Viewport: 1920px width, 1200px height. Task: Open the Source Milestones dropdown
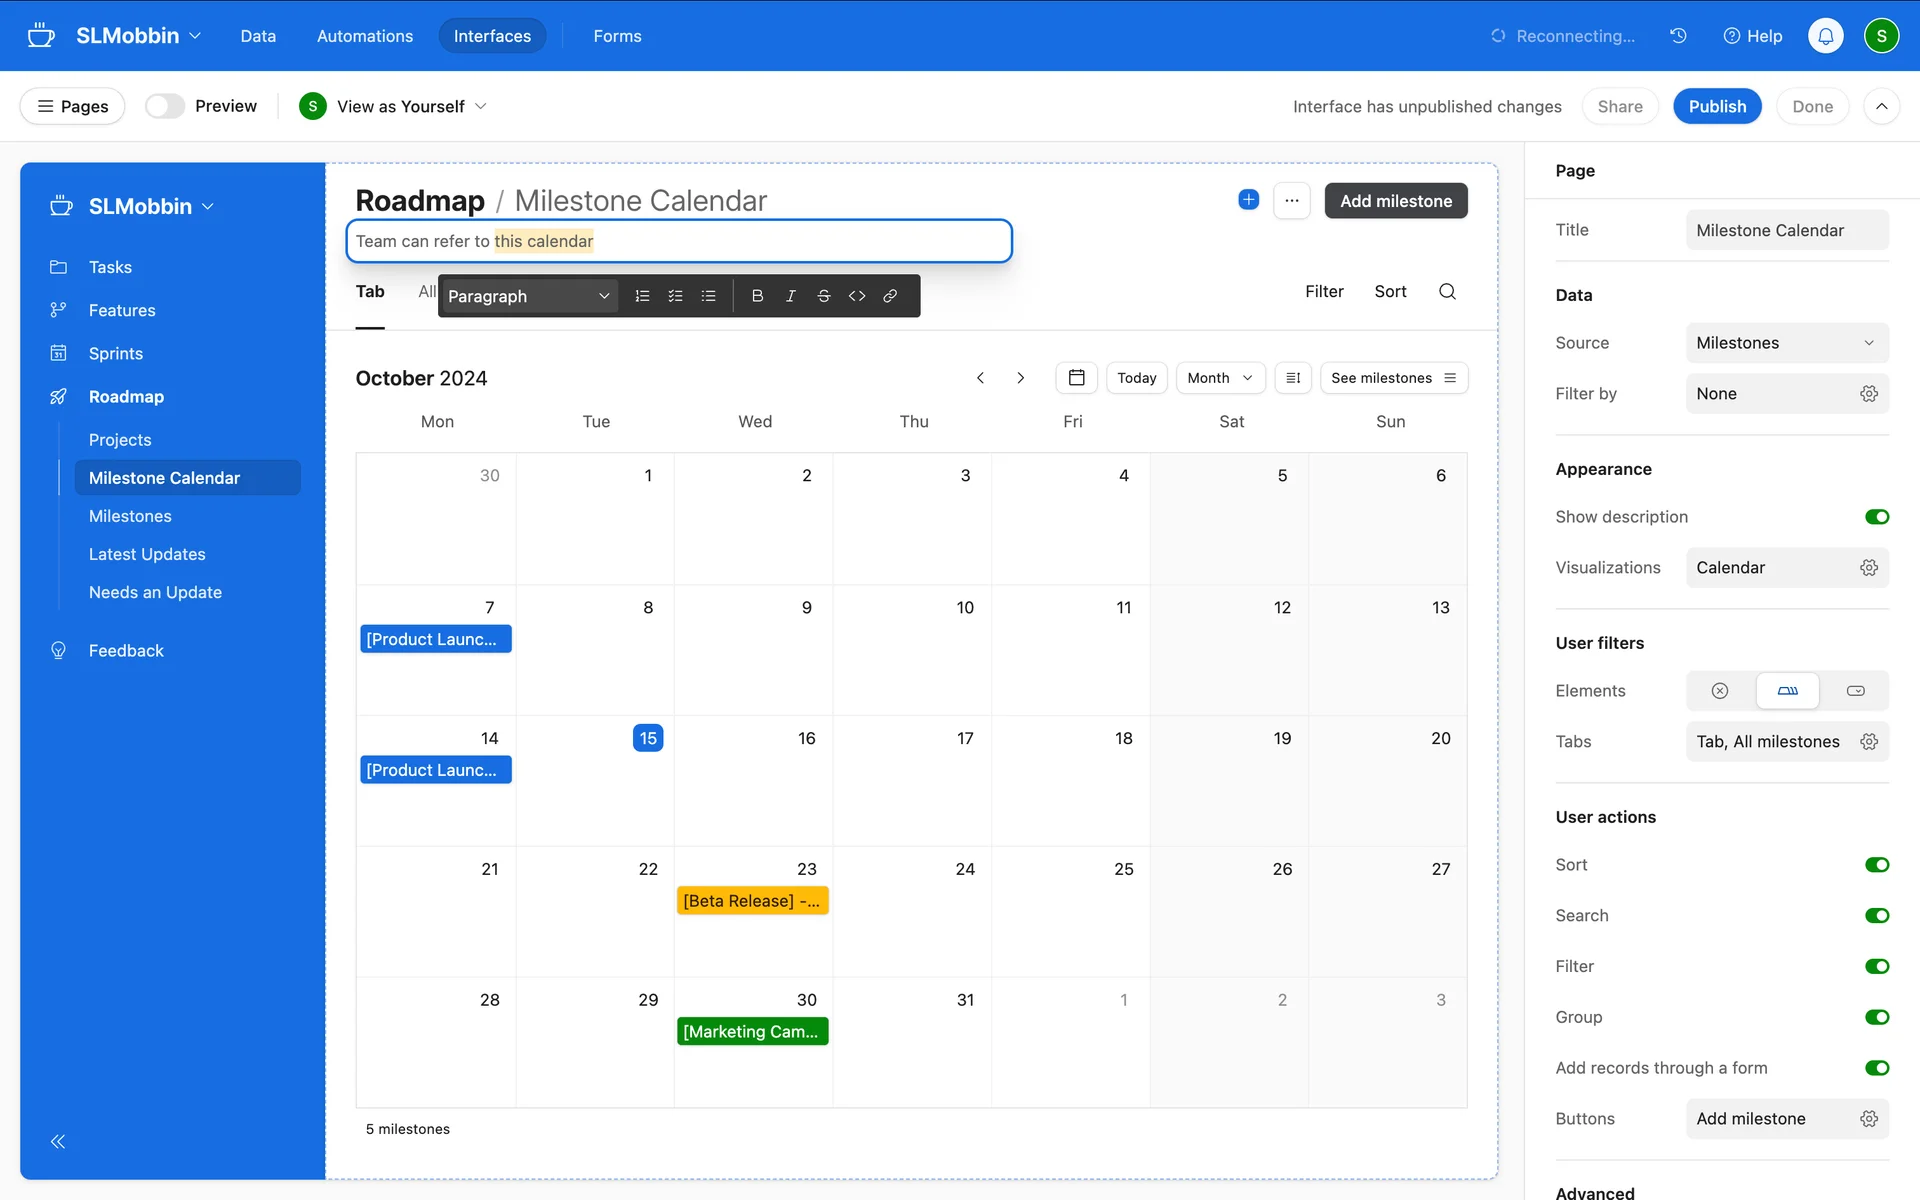pos(1786,343)
